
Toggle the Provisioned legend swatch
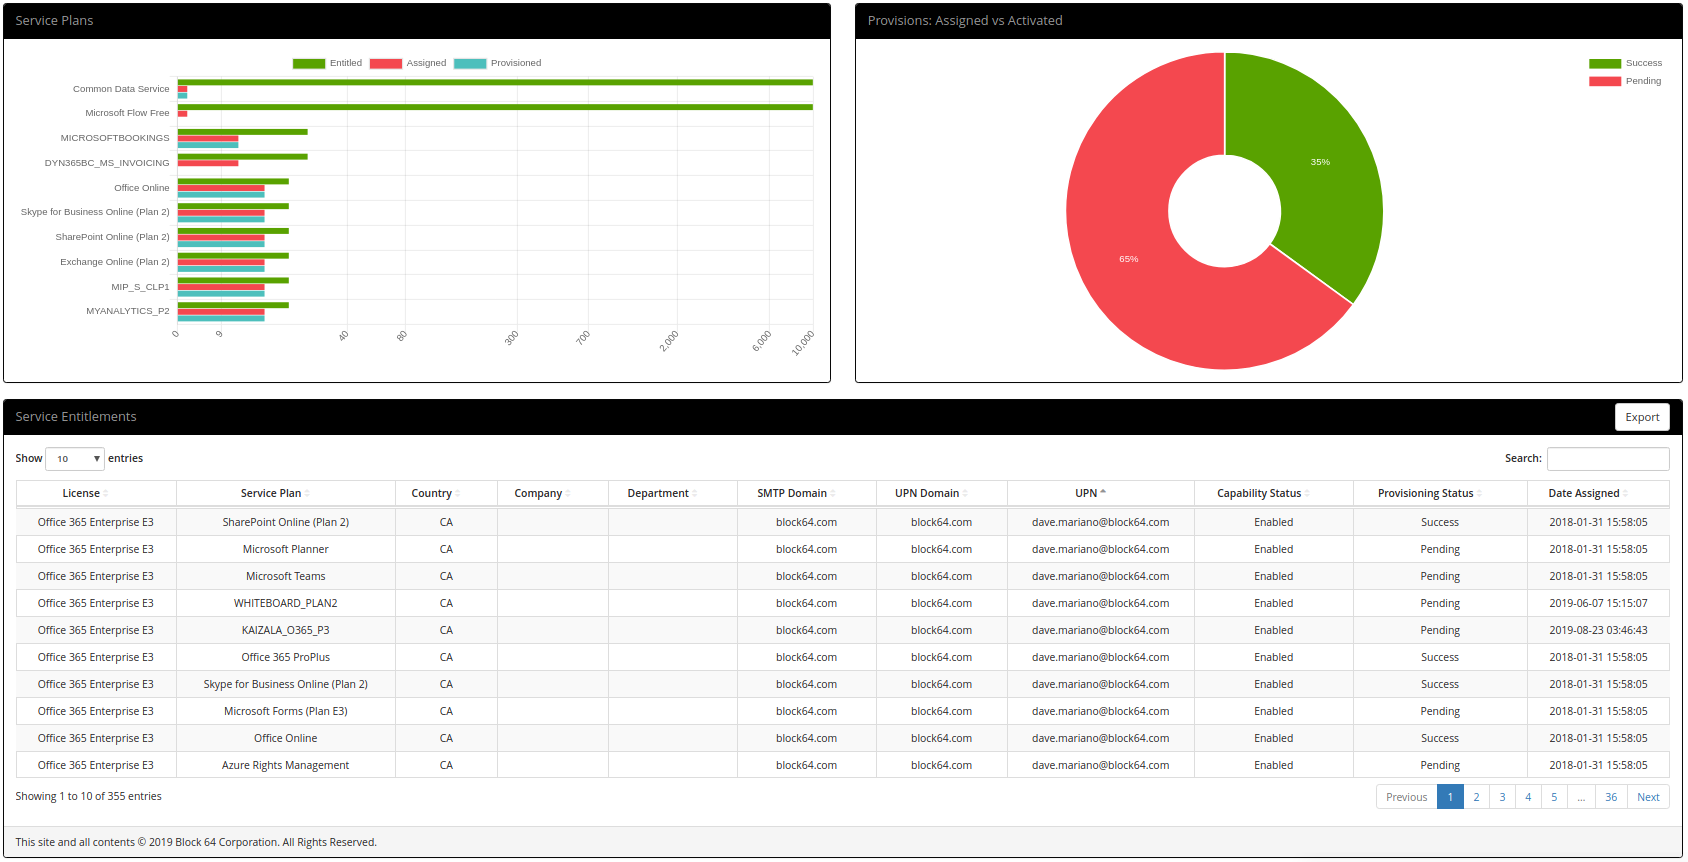[470, 64]
